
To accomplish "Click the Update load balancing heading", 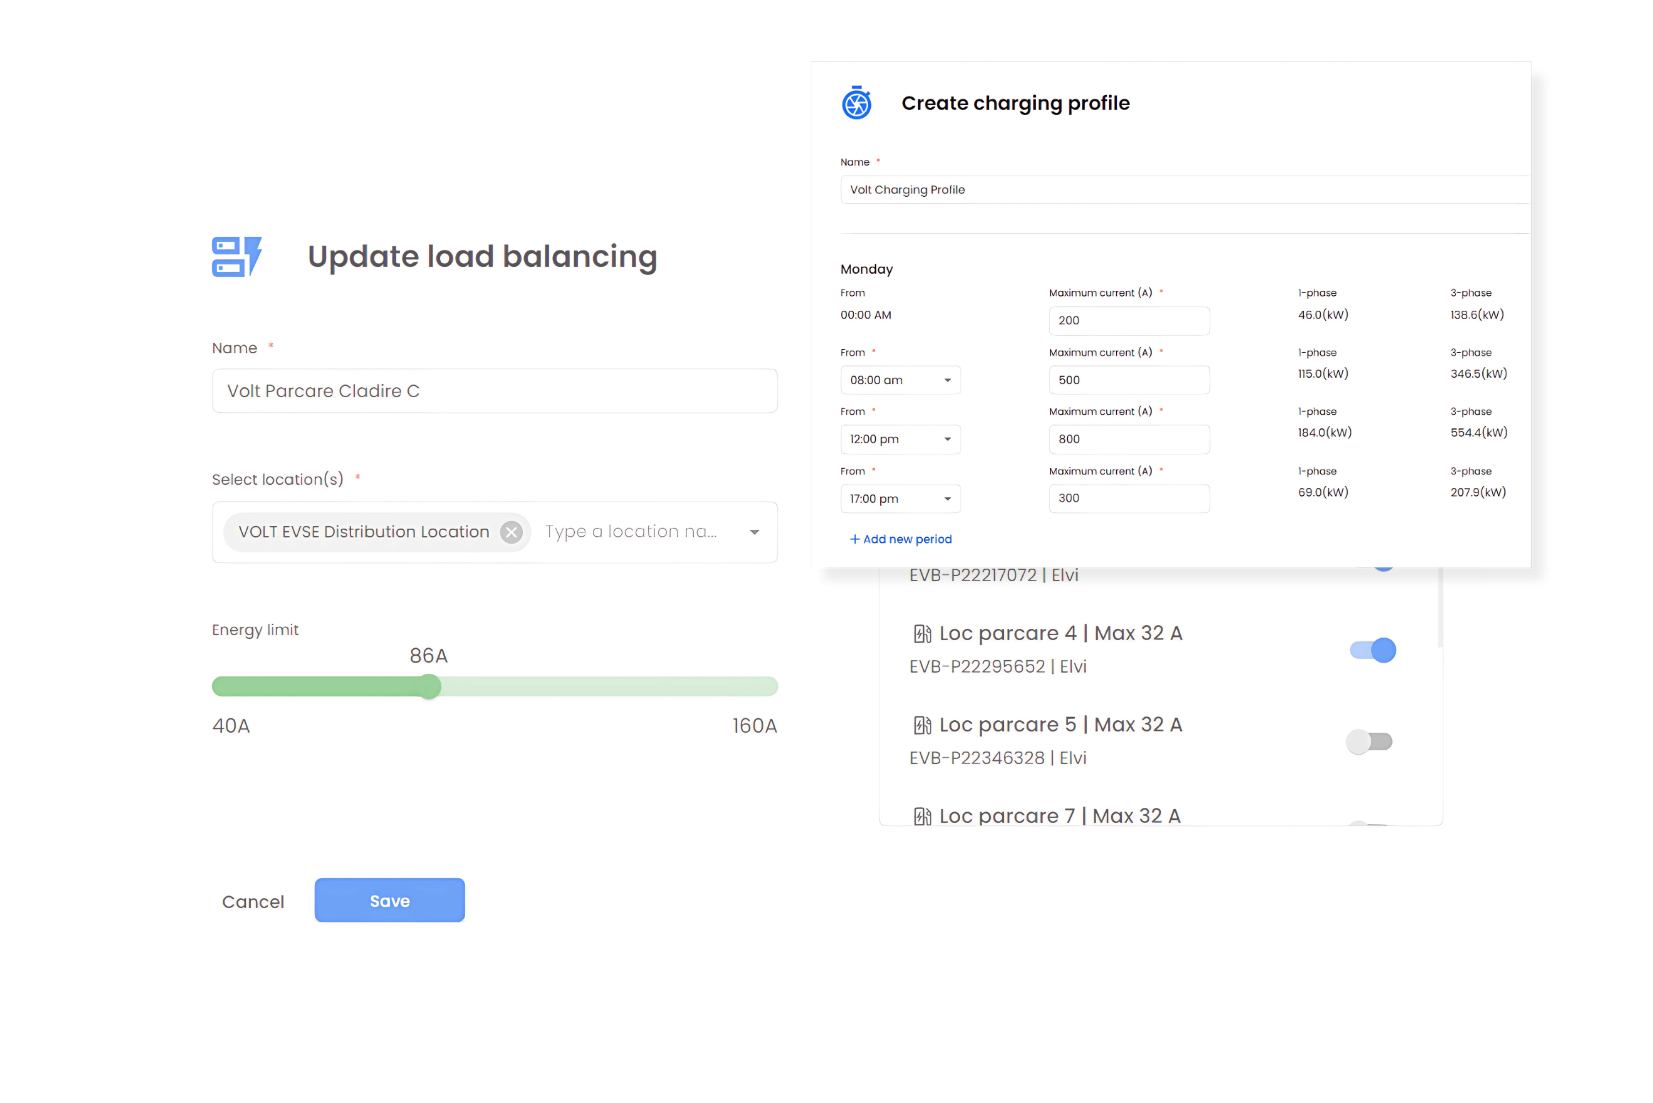I will [482, 257].
